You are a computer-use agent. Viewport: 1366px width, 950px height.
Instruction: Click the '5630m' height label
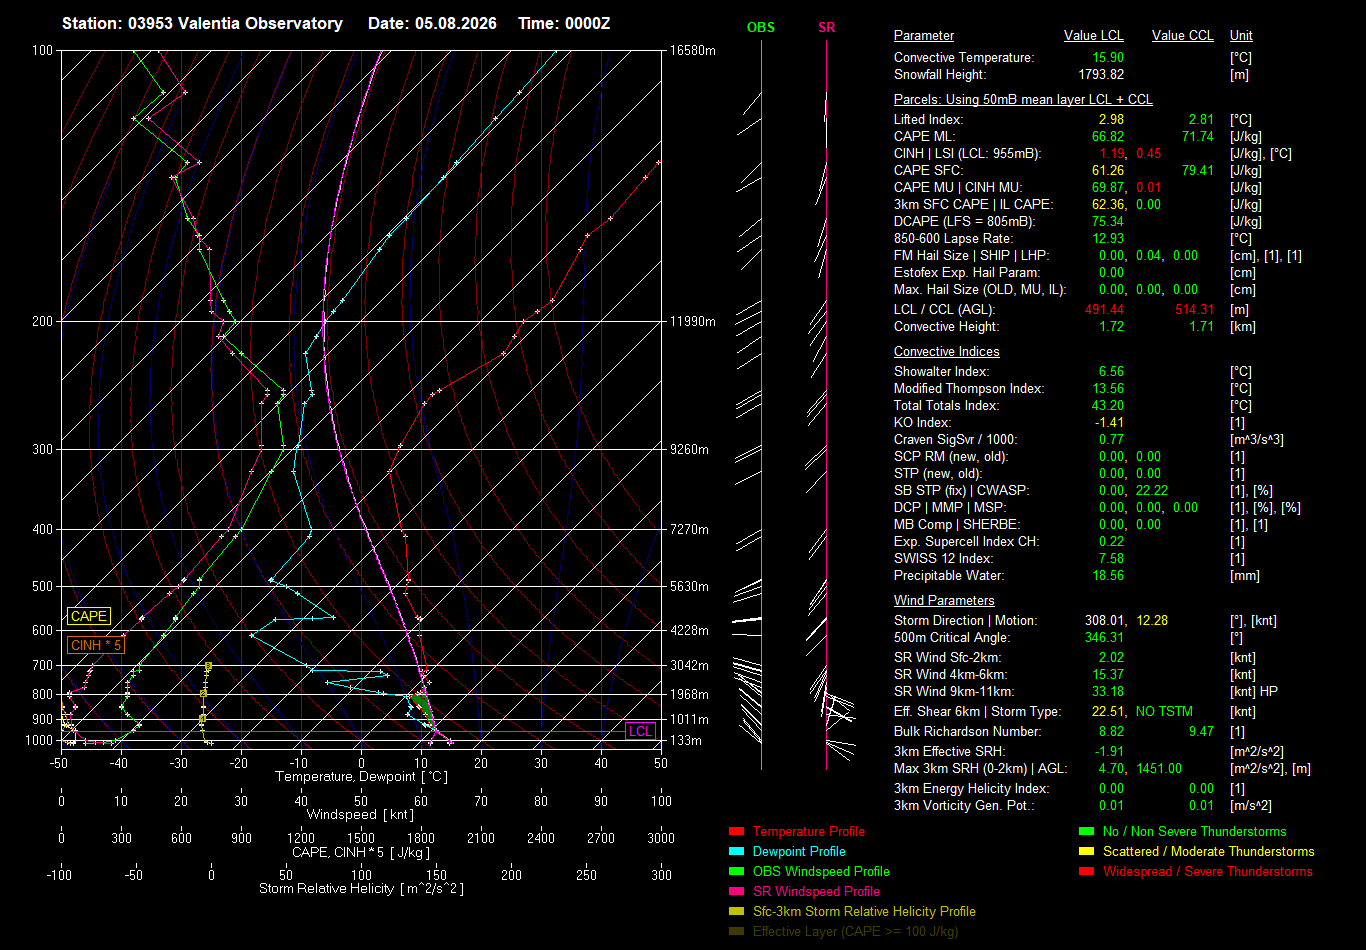689,587
